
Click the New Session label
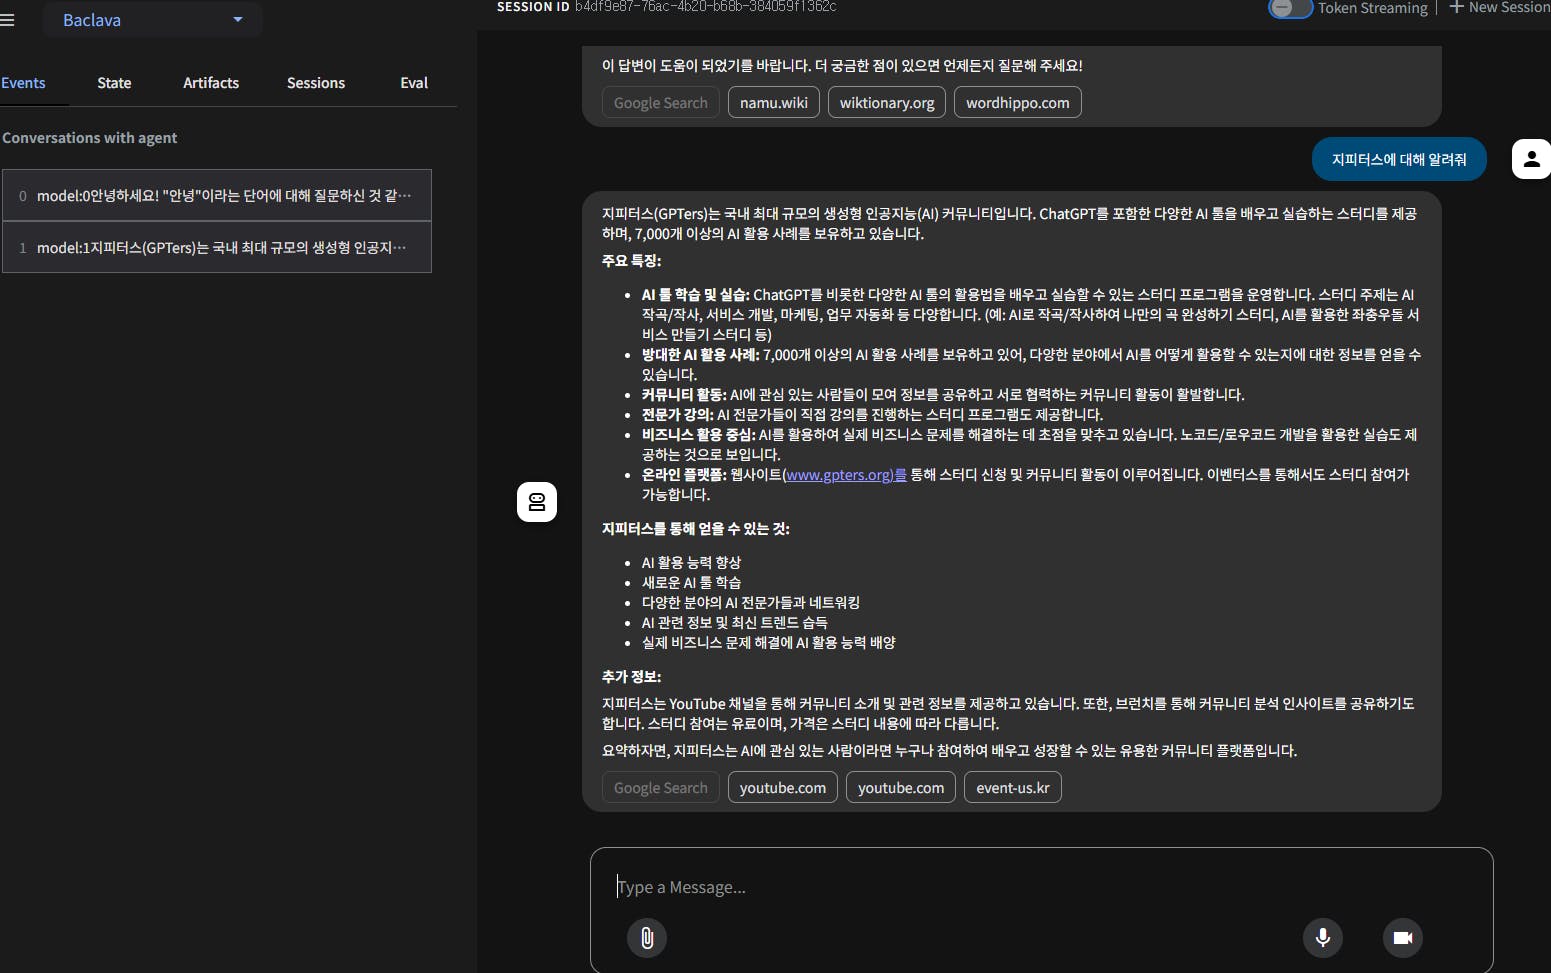tap(1509, 8)
